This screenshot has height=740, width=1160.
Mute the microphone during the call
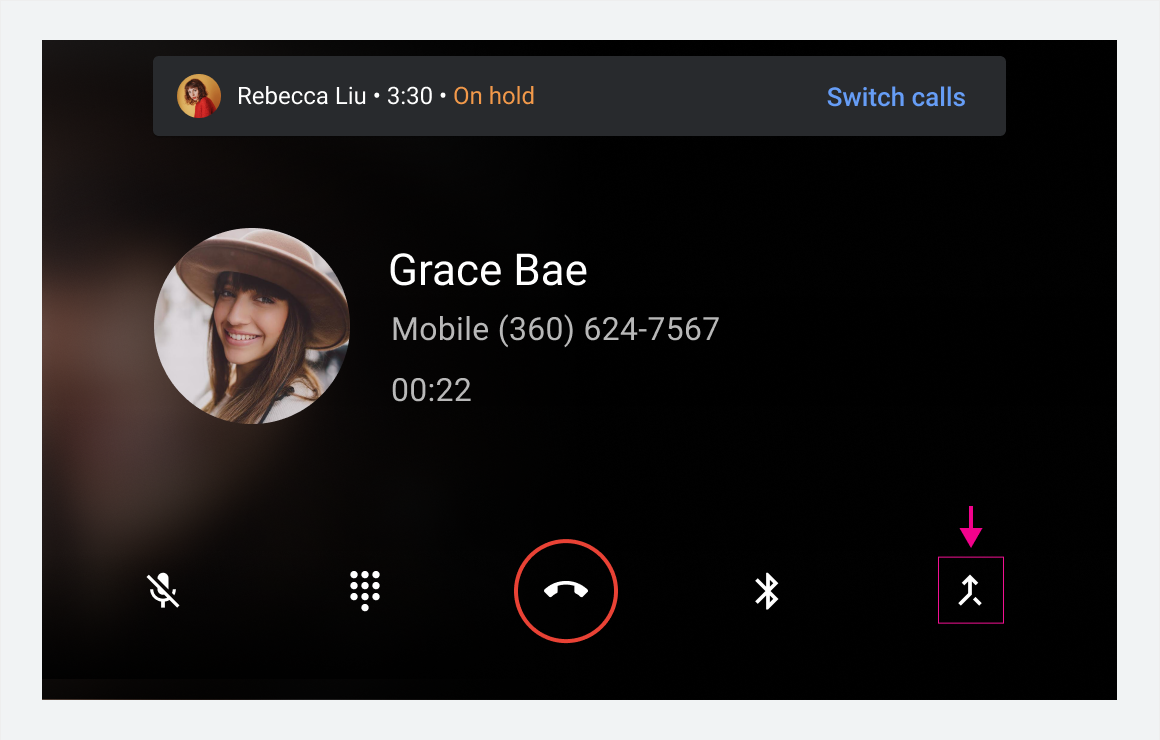[162, 591]
